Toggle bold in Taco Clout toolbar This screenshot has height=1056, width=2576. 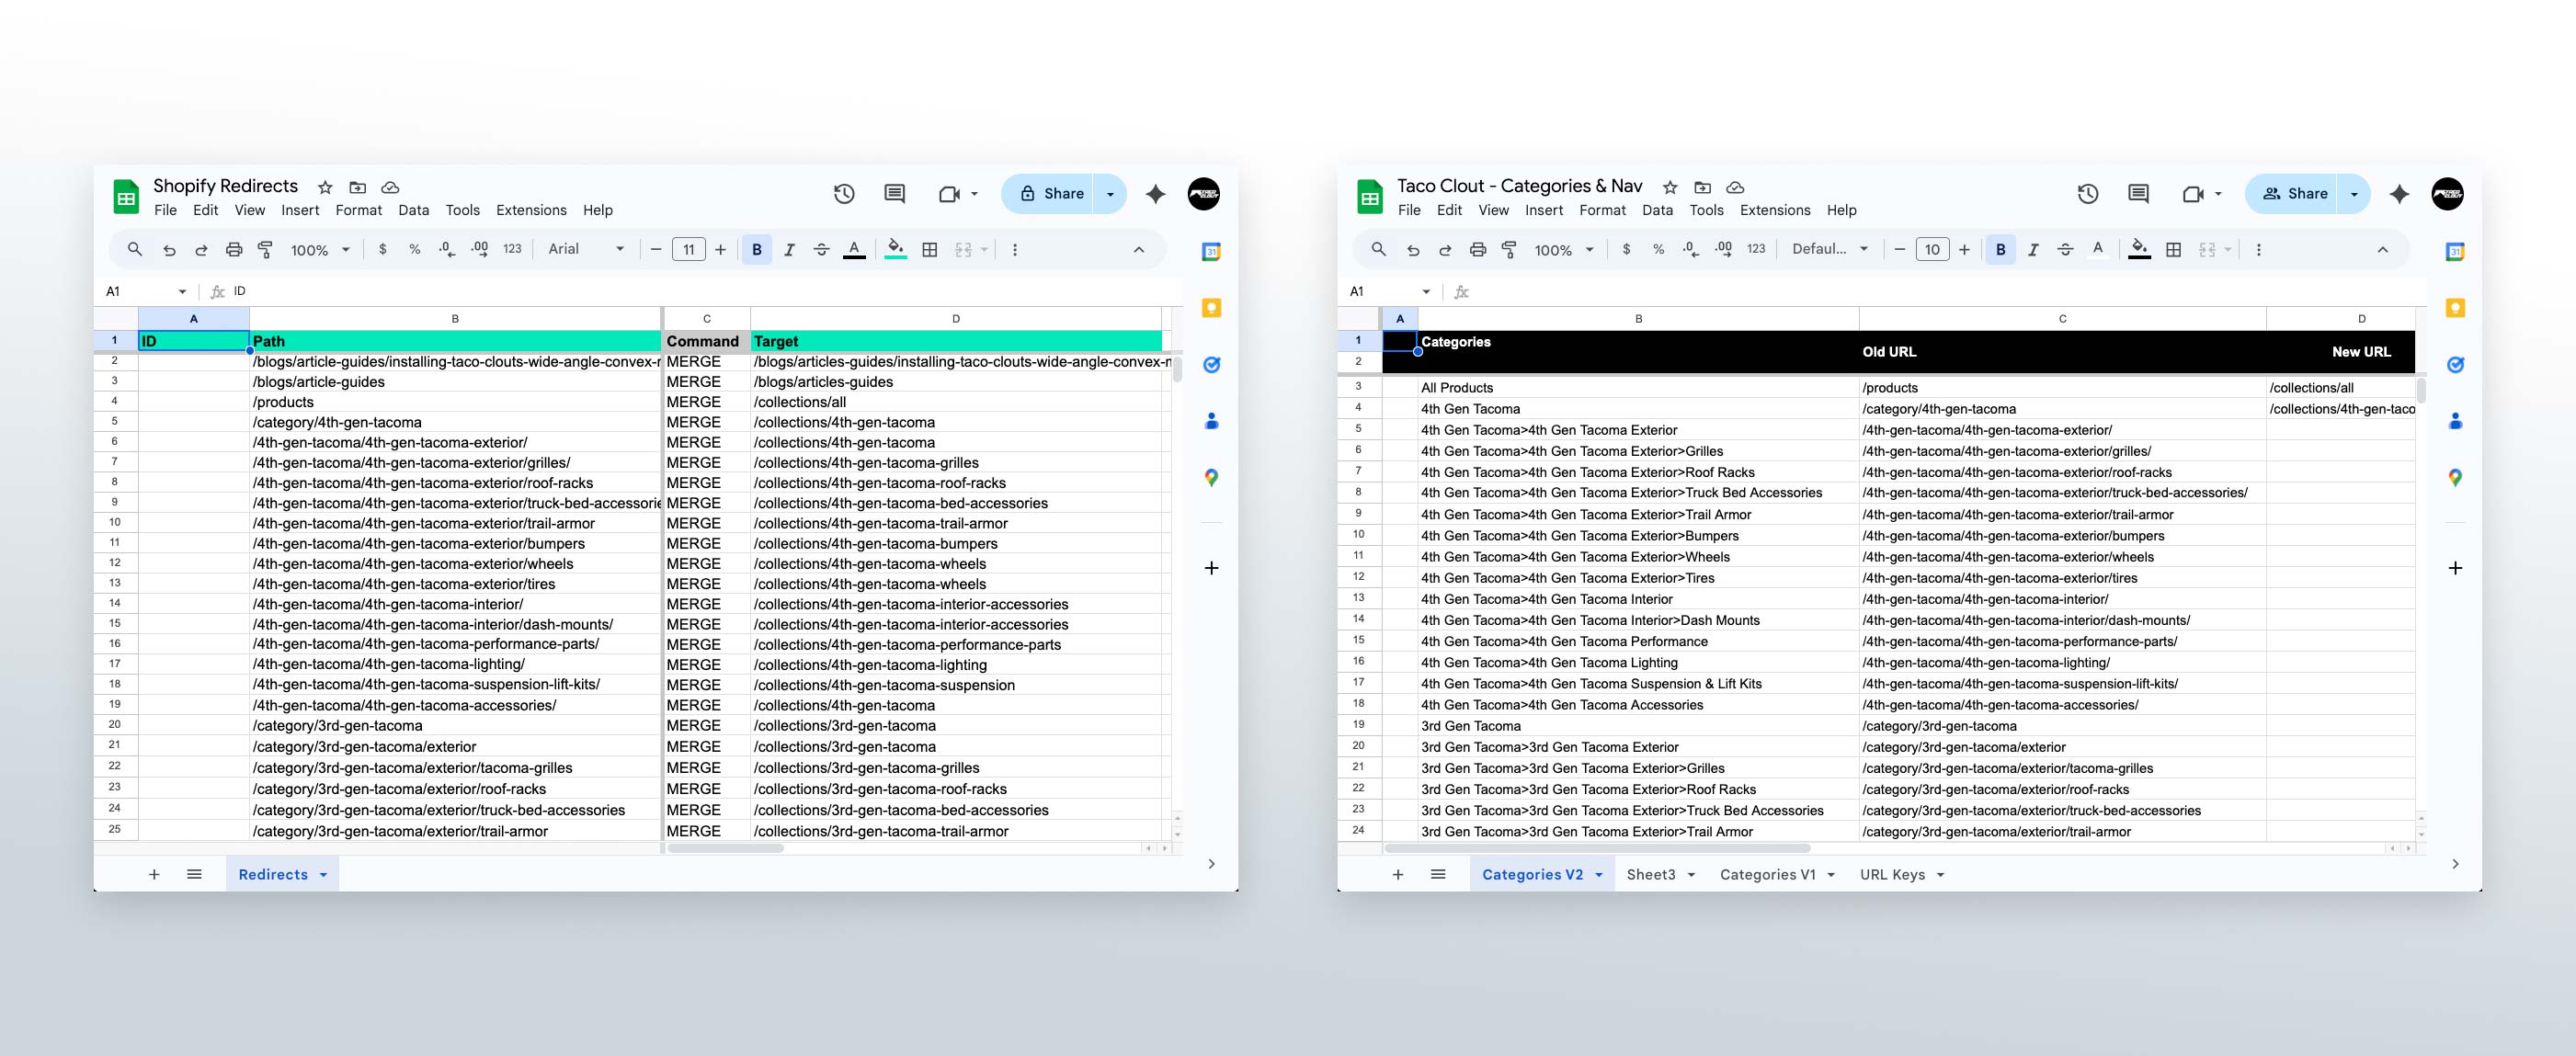[2001, 250]
